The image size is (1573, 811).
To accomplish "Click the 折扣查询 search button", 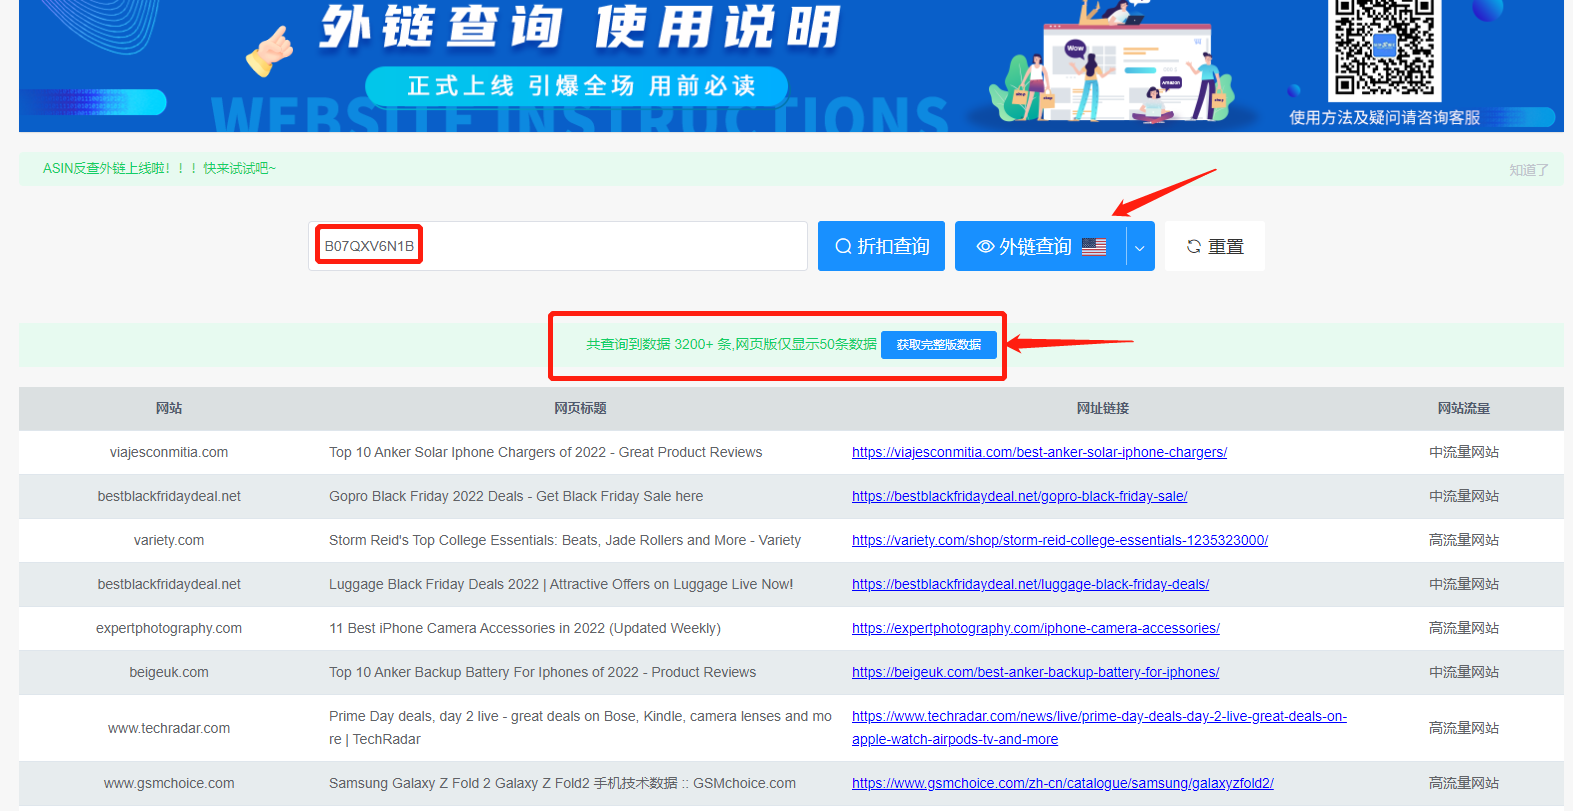I will click(881, 246).
